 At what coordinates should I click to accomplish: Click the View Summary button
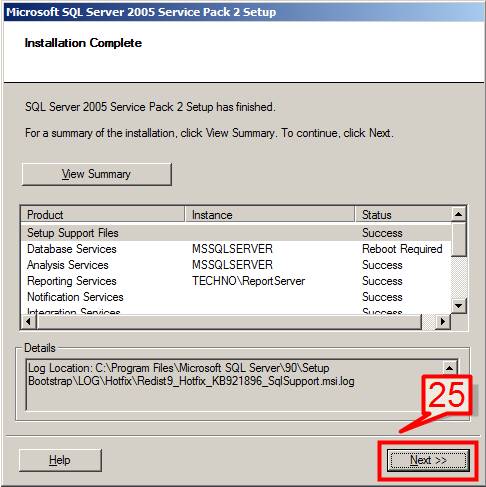97,174
